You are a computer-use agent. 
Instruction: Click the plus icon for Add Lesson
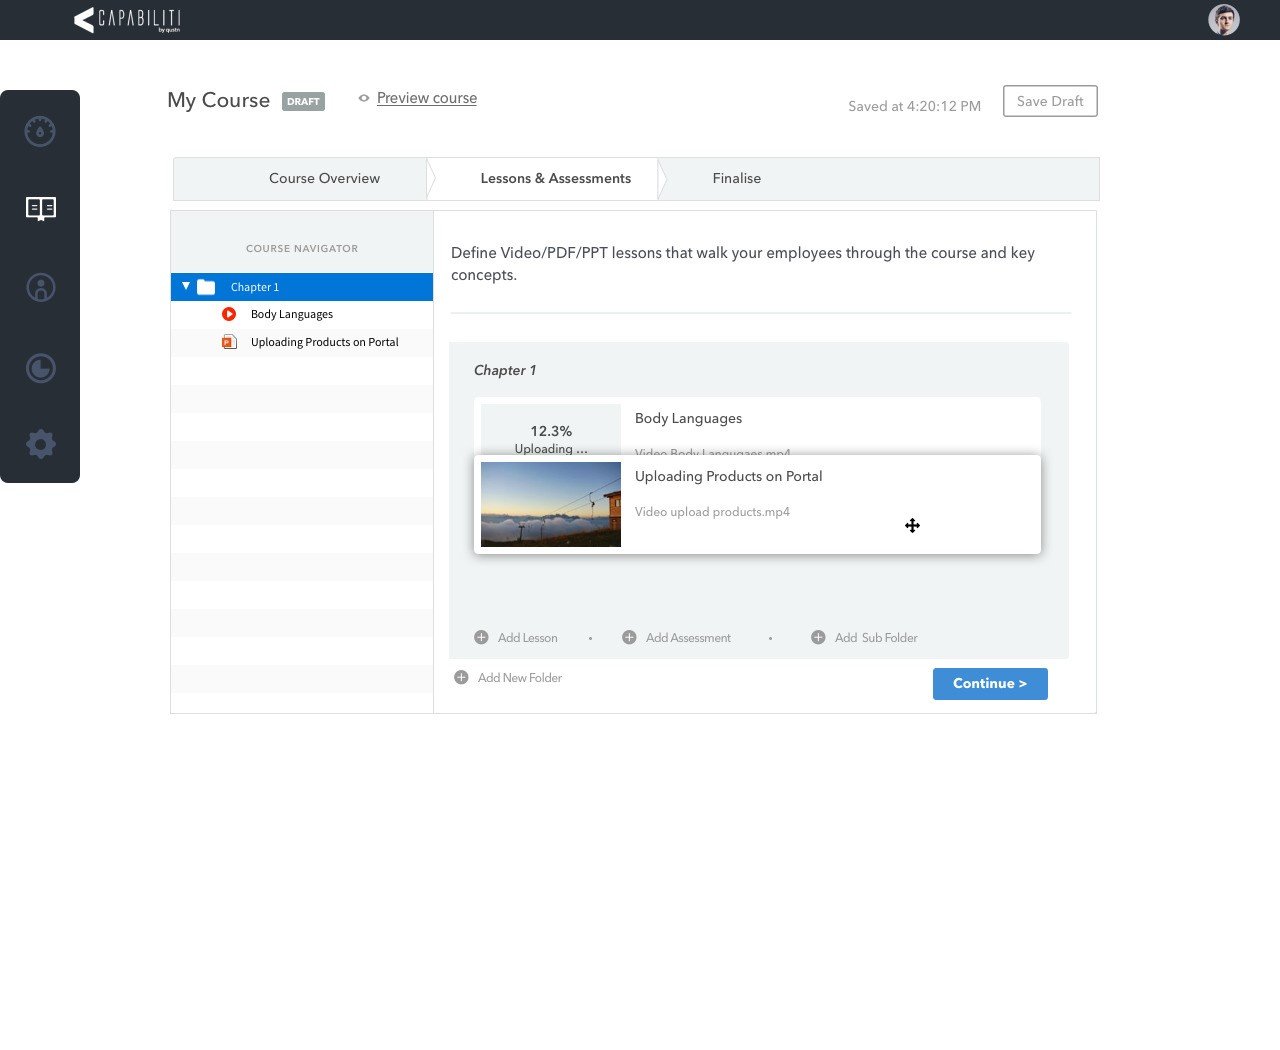(x=481, y=637)
